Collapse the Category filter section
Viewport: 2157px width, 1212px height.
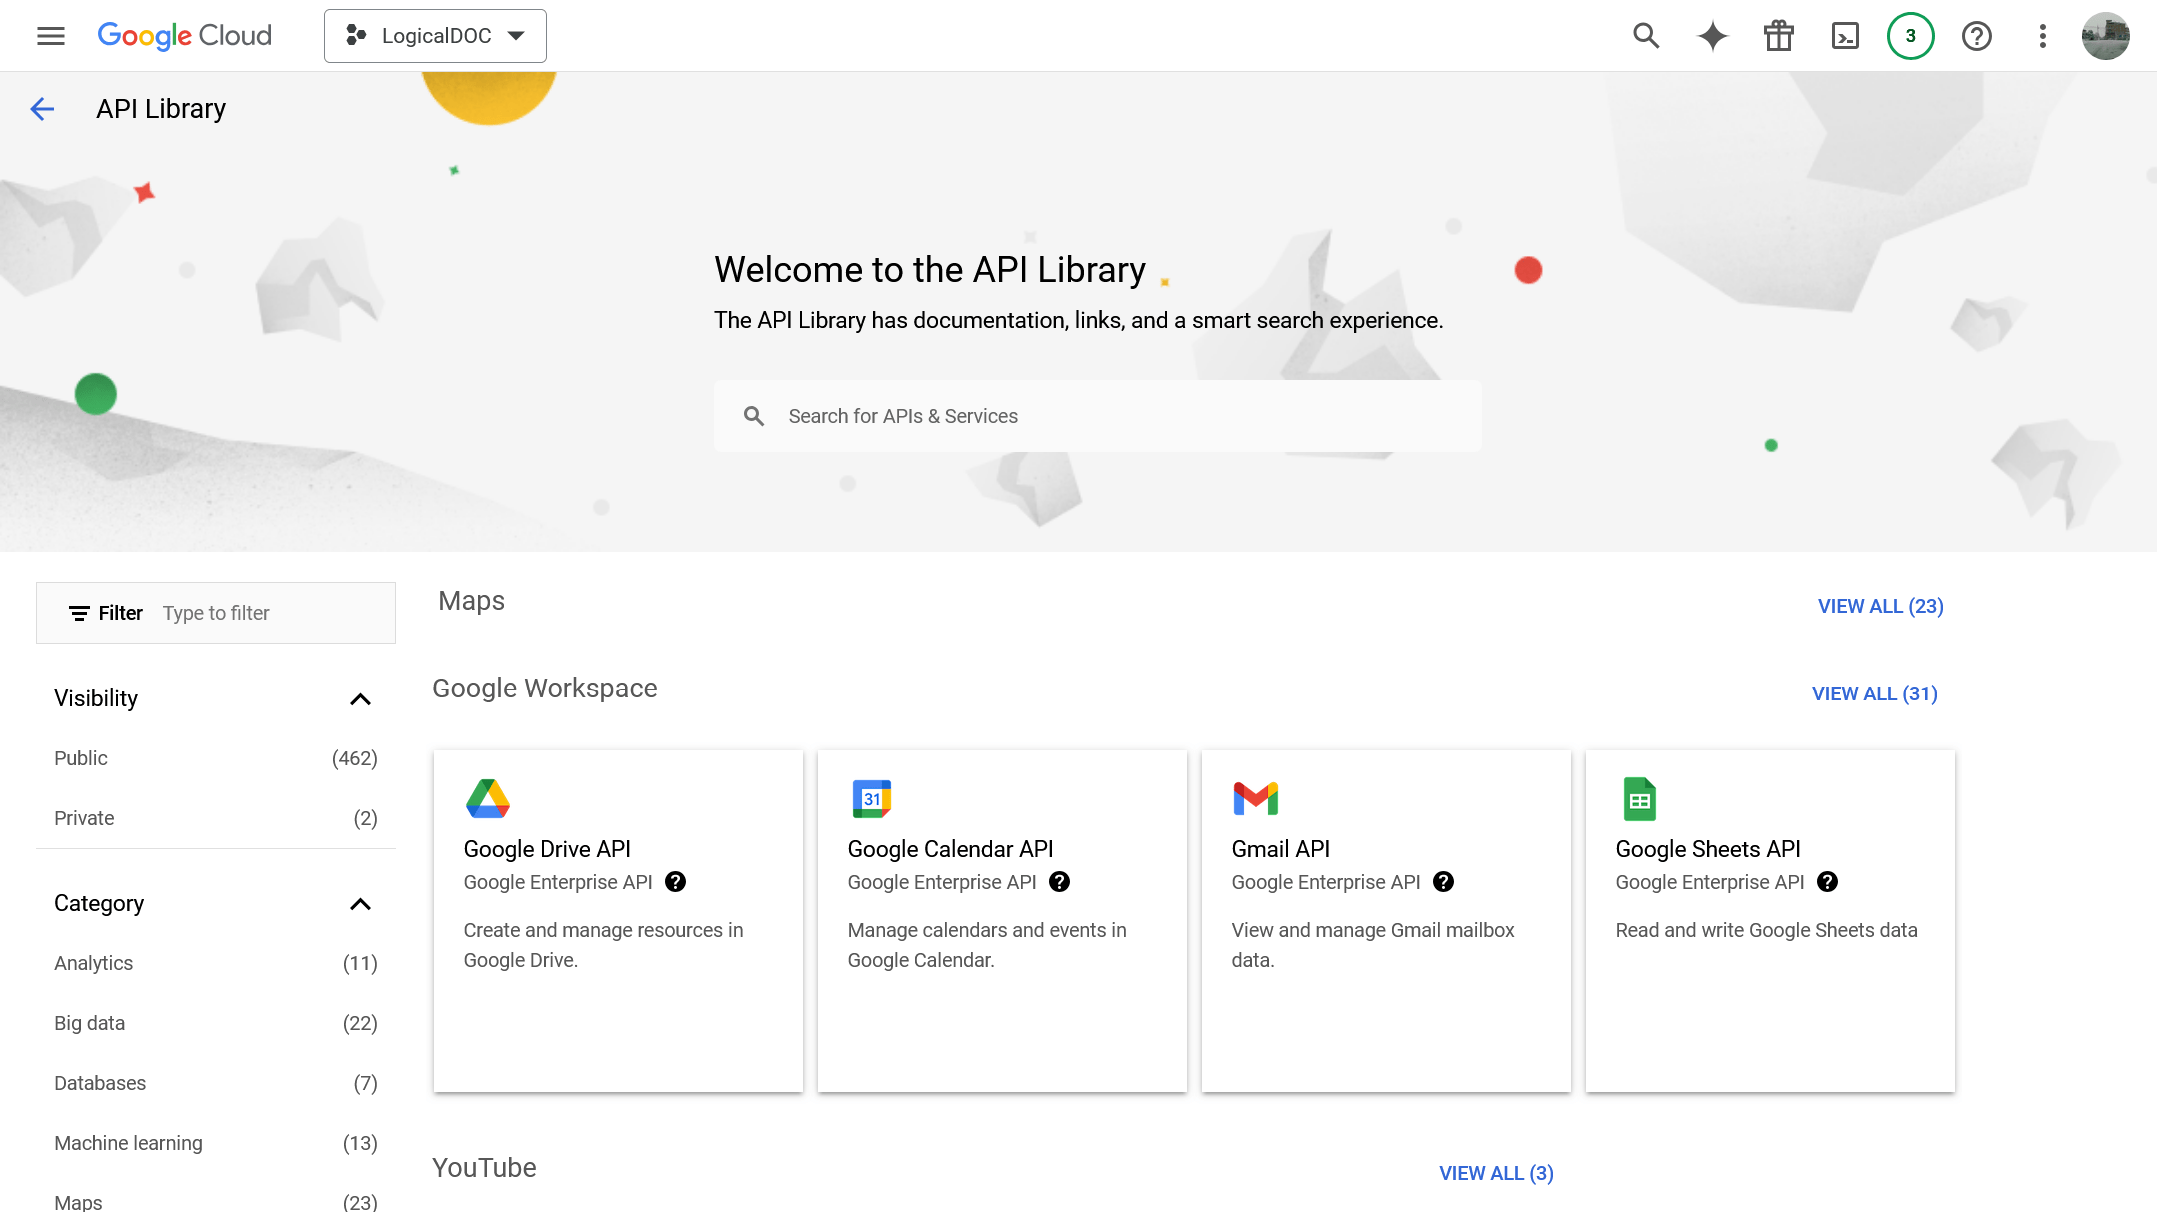tap(360, 904)
